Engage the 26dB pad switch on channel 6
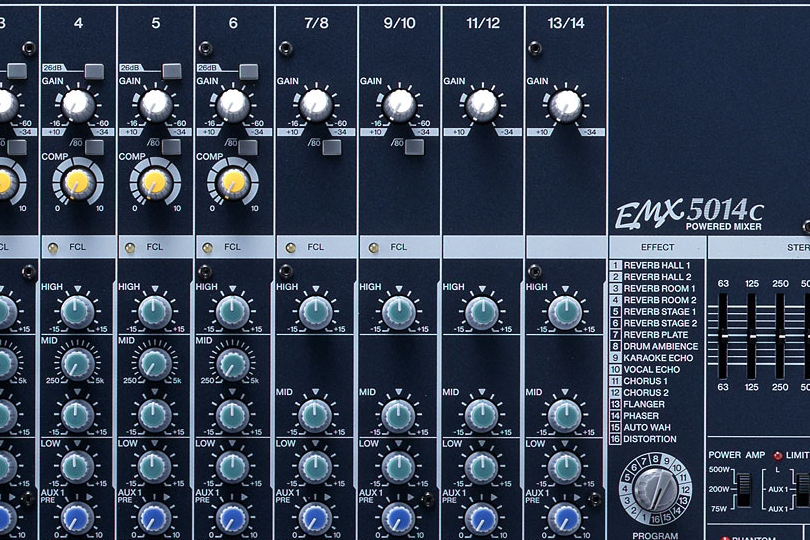 tap(248, 71)
